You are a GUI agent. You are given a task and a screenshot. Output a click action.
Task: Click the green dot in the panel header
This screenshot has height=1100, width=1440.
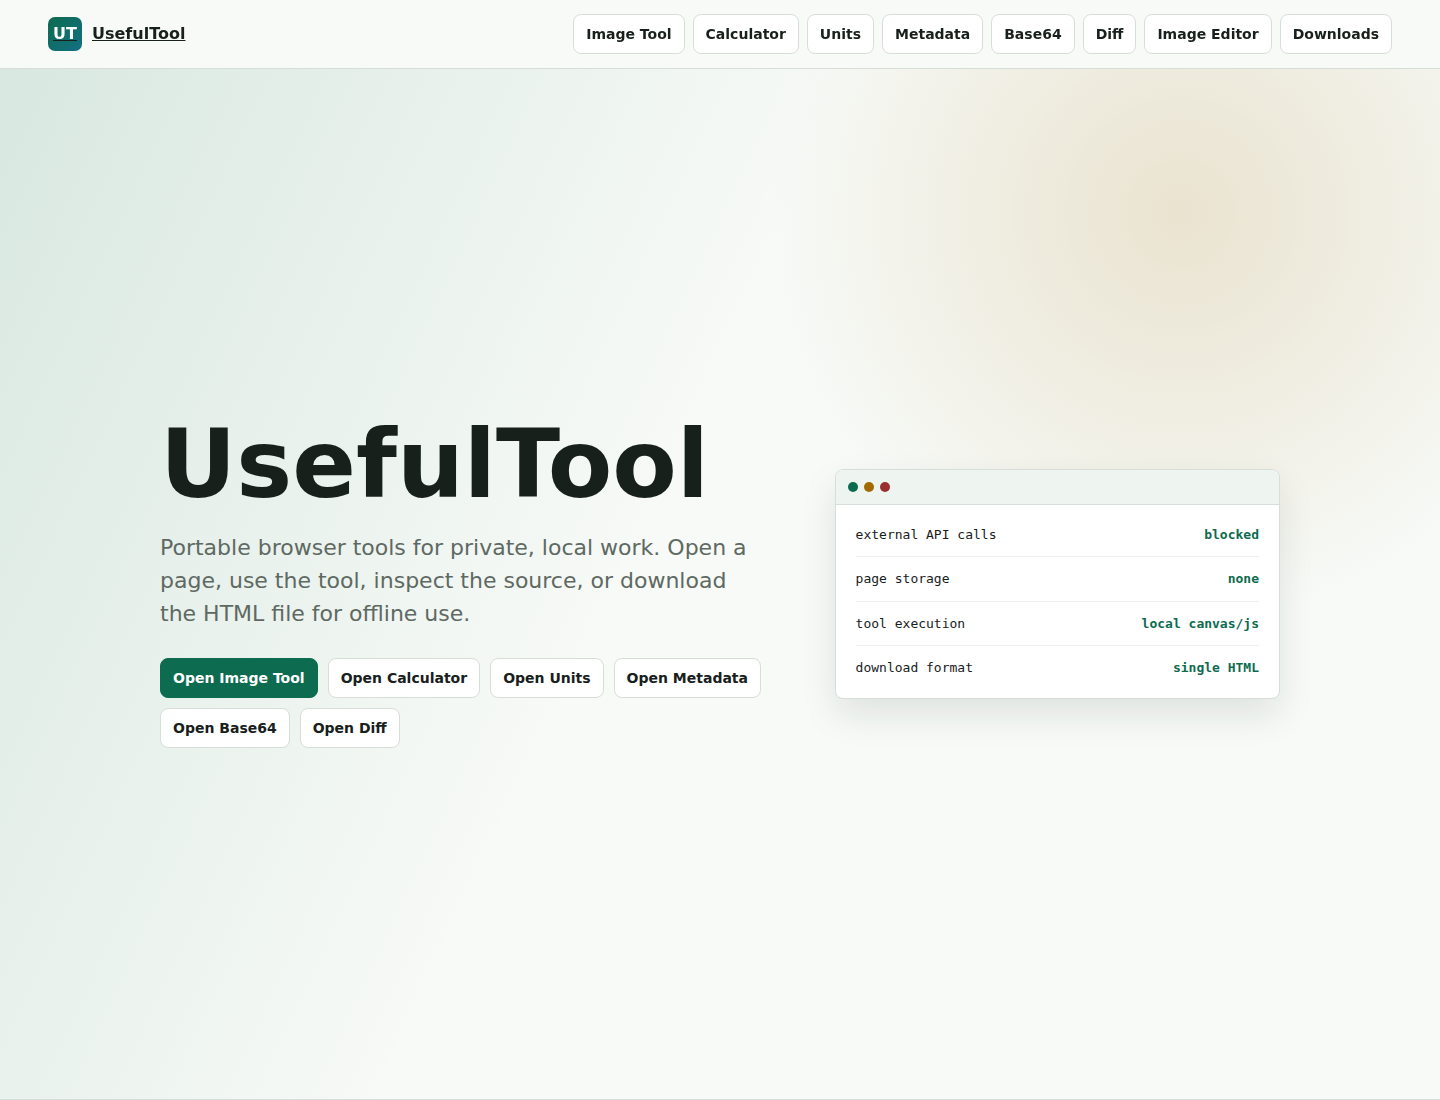[853, 487]
